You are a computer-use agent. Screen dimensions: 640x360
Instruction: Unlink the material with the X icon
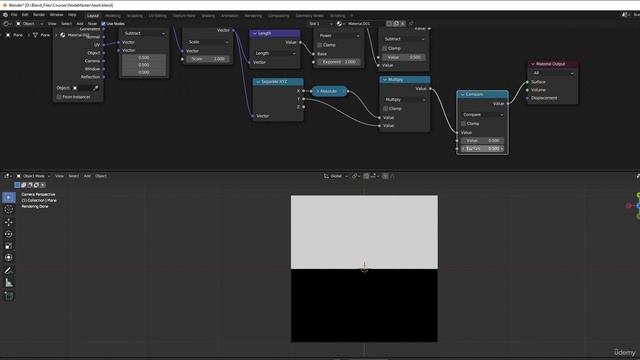(x=402, y=24)
